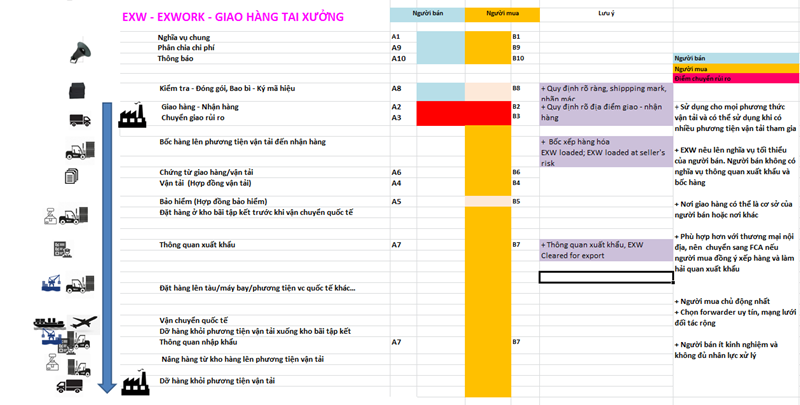Select Bốc hàng lên phương tiện vận tải đến nhận hàng

pyautogui.click(x=242, y=142)
